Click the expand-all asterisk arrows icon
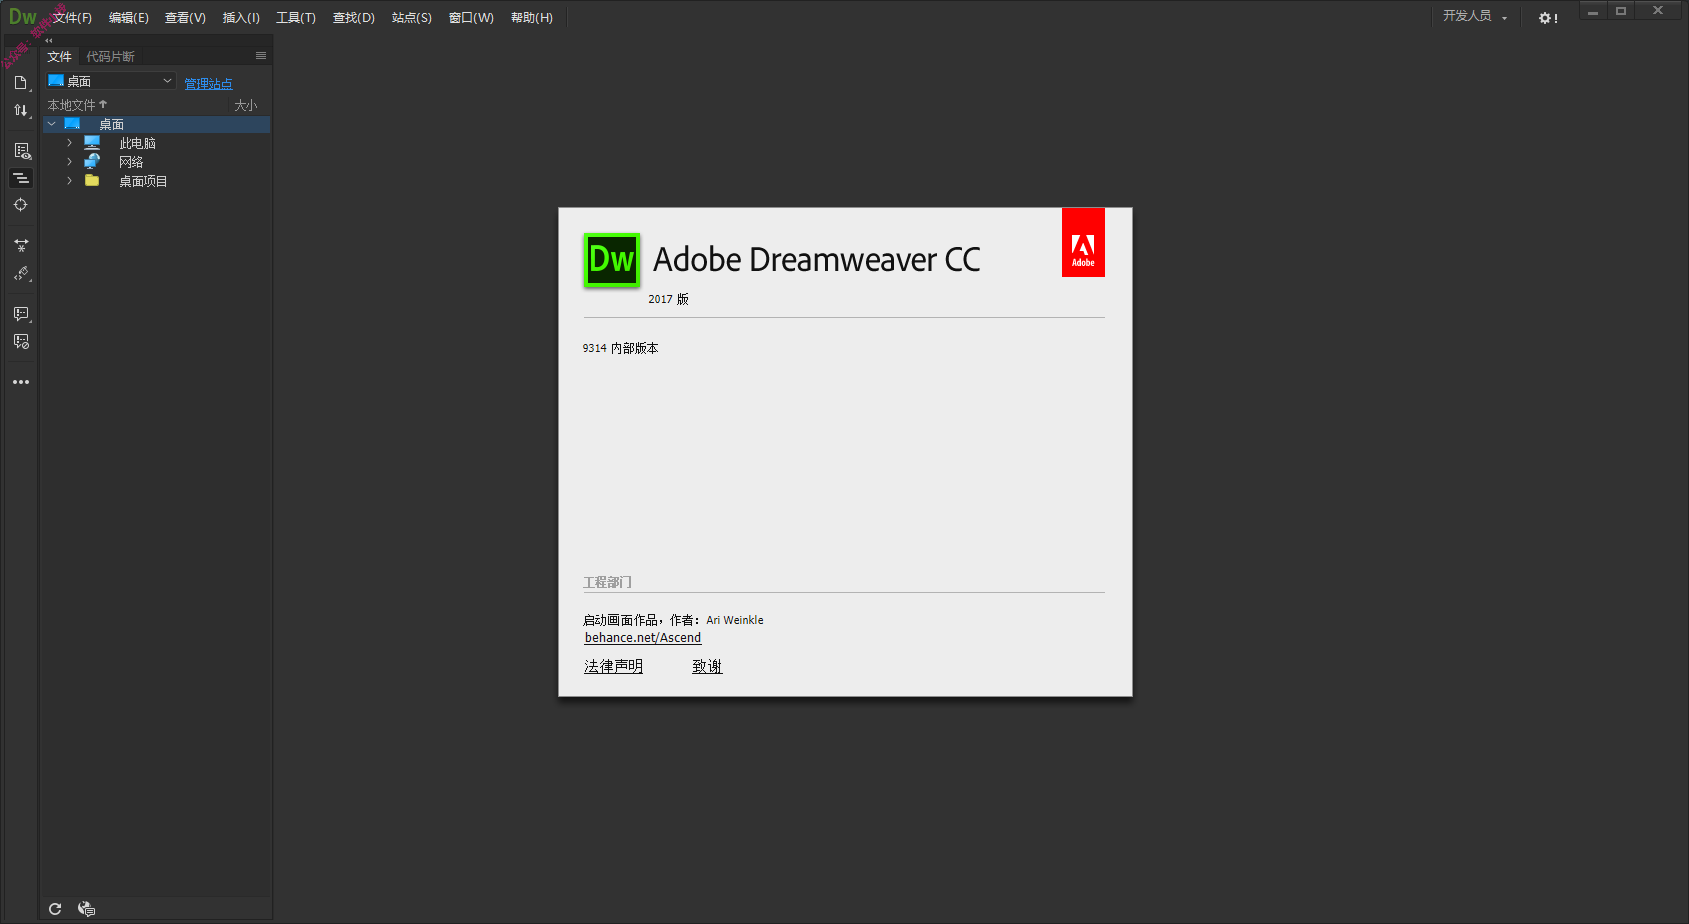1689x924 pixels. (x=21, y=245)
